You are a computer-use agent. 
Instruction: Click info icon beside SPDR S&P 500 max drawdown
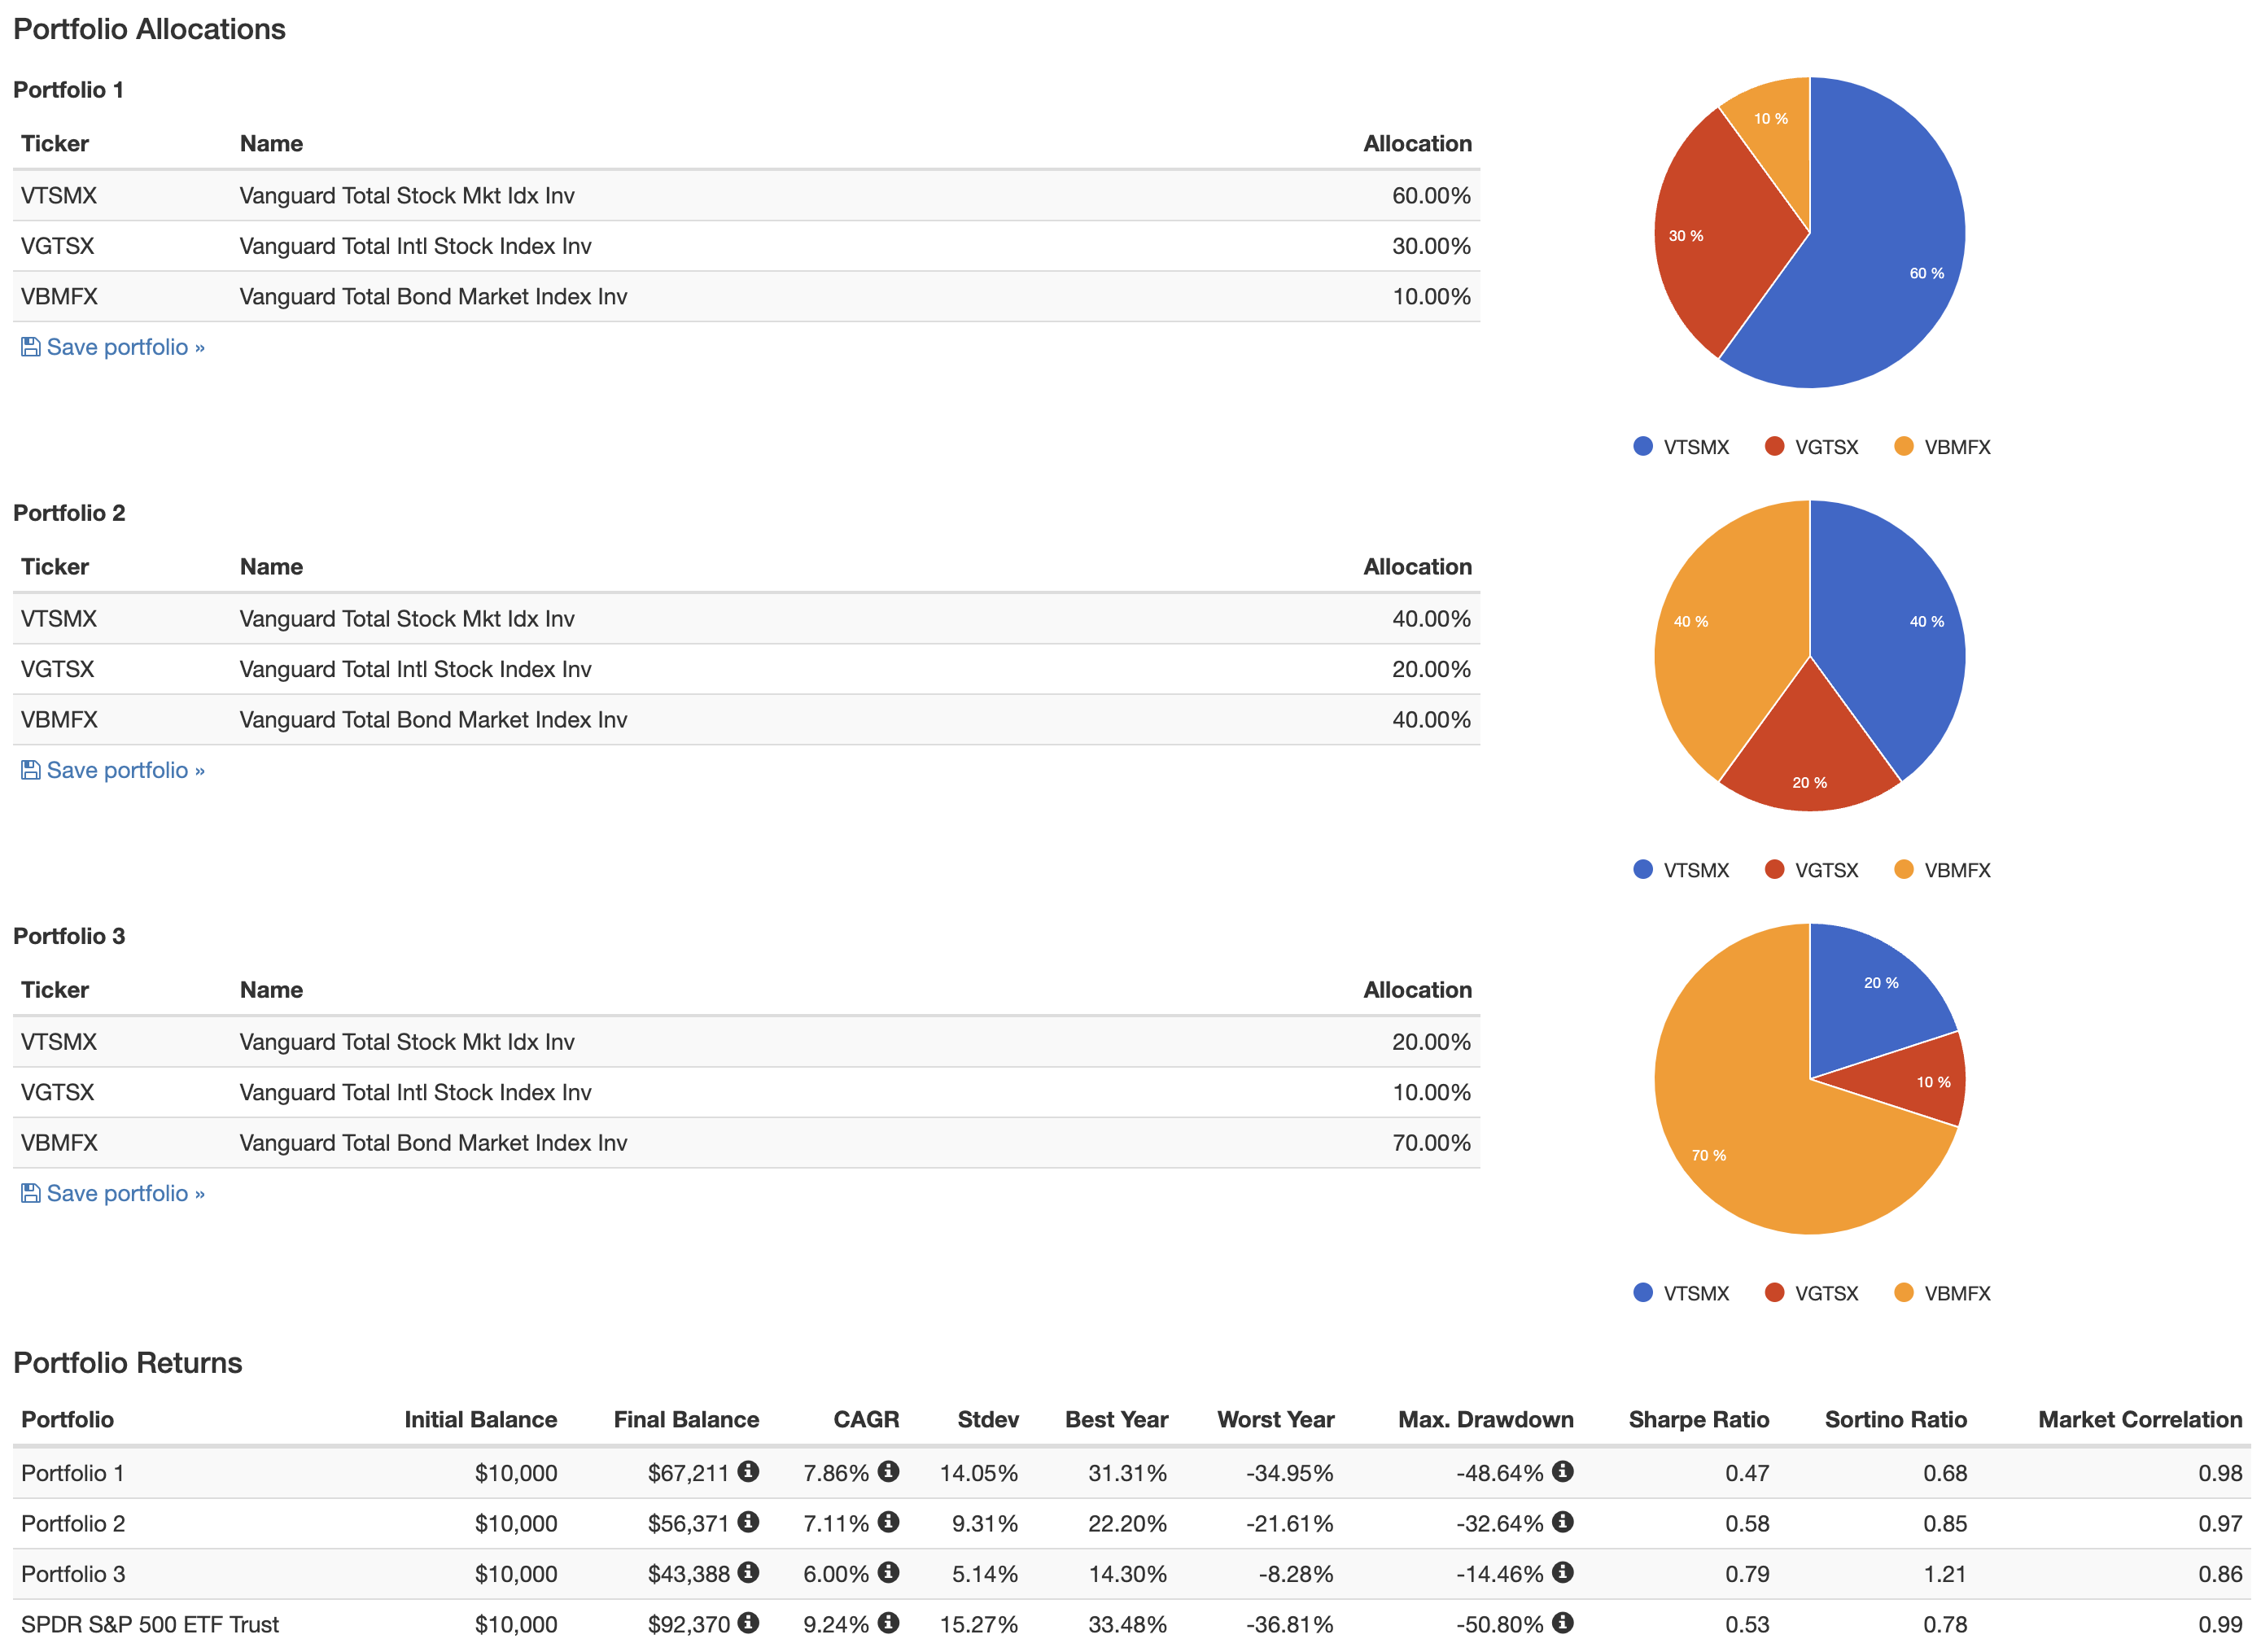pos(1562,1622)
